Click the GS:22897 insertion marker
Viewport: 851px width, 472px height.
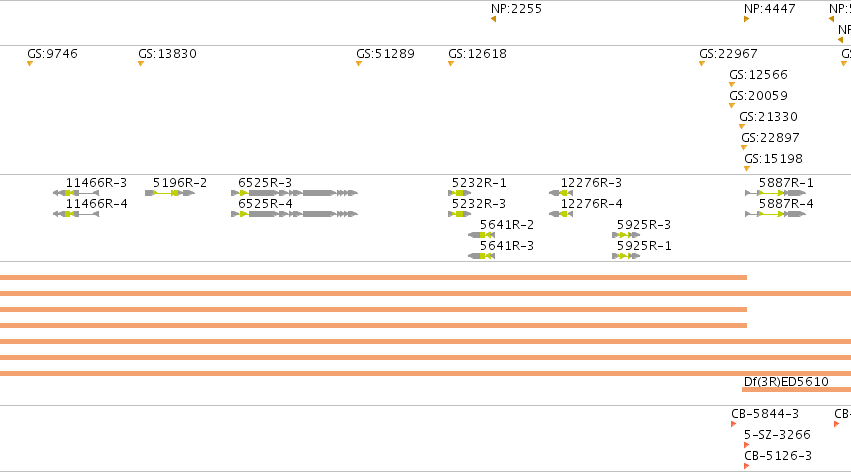pos(744,148)
